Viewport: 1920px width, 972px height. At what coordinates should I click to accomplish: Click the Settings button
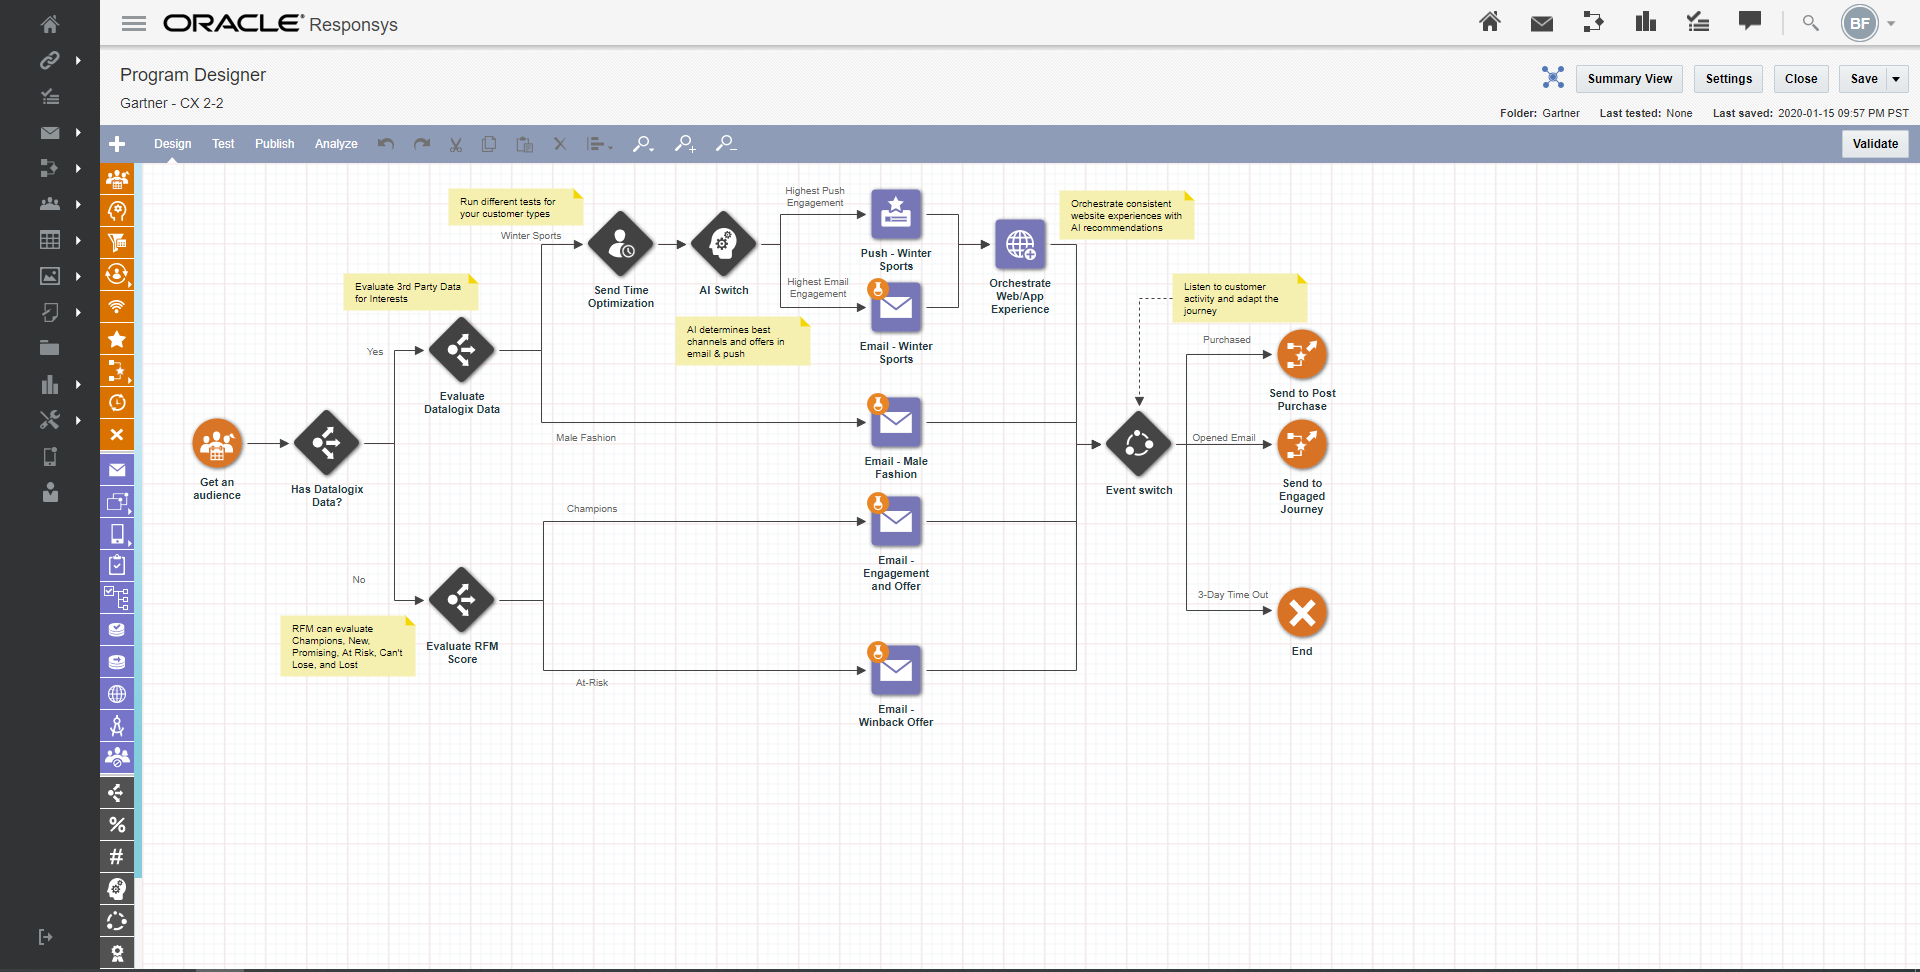tap(1728, 79)
